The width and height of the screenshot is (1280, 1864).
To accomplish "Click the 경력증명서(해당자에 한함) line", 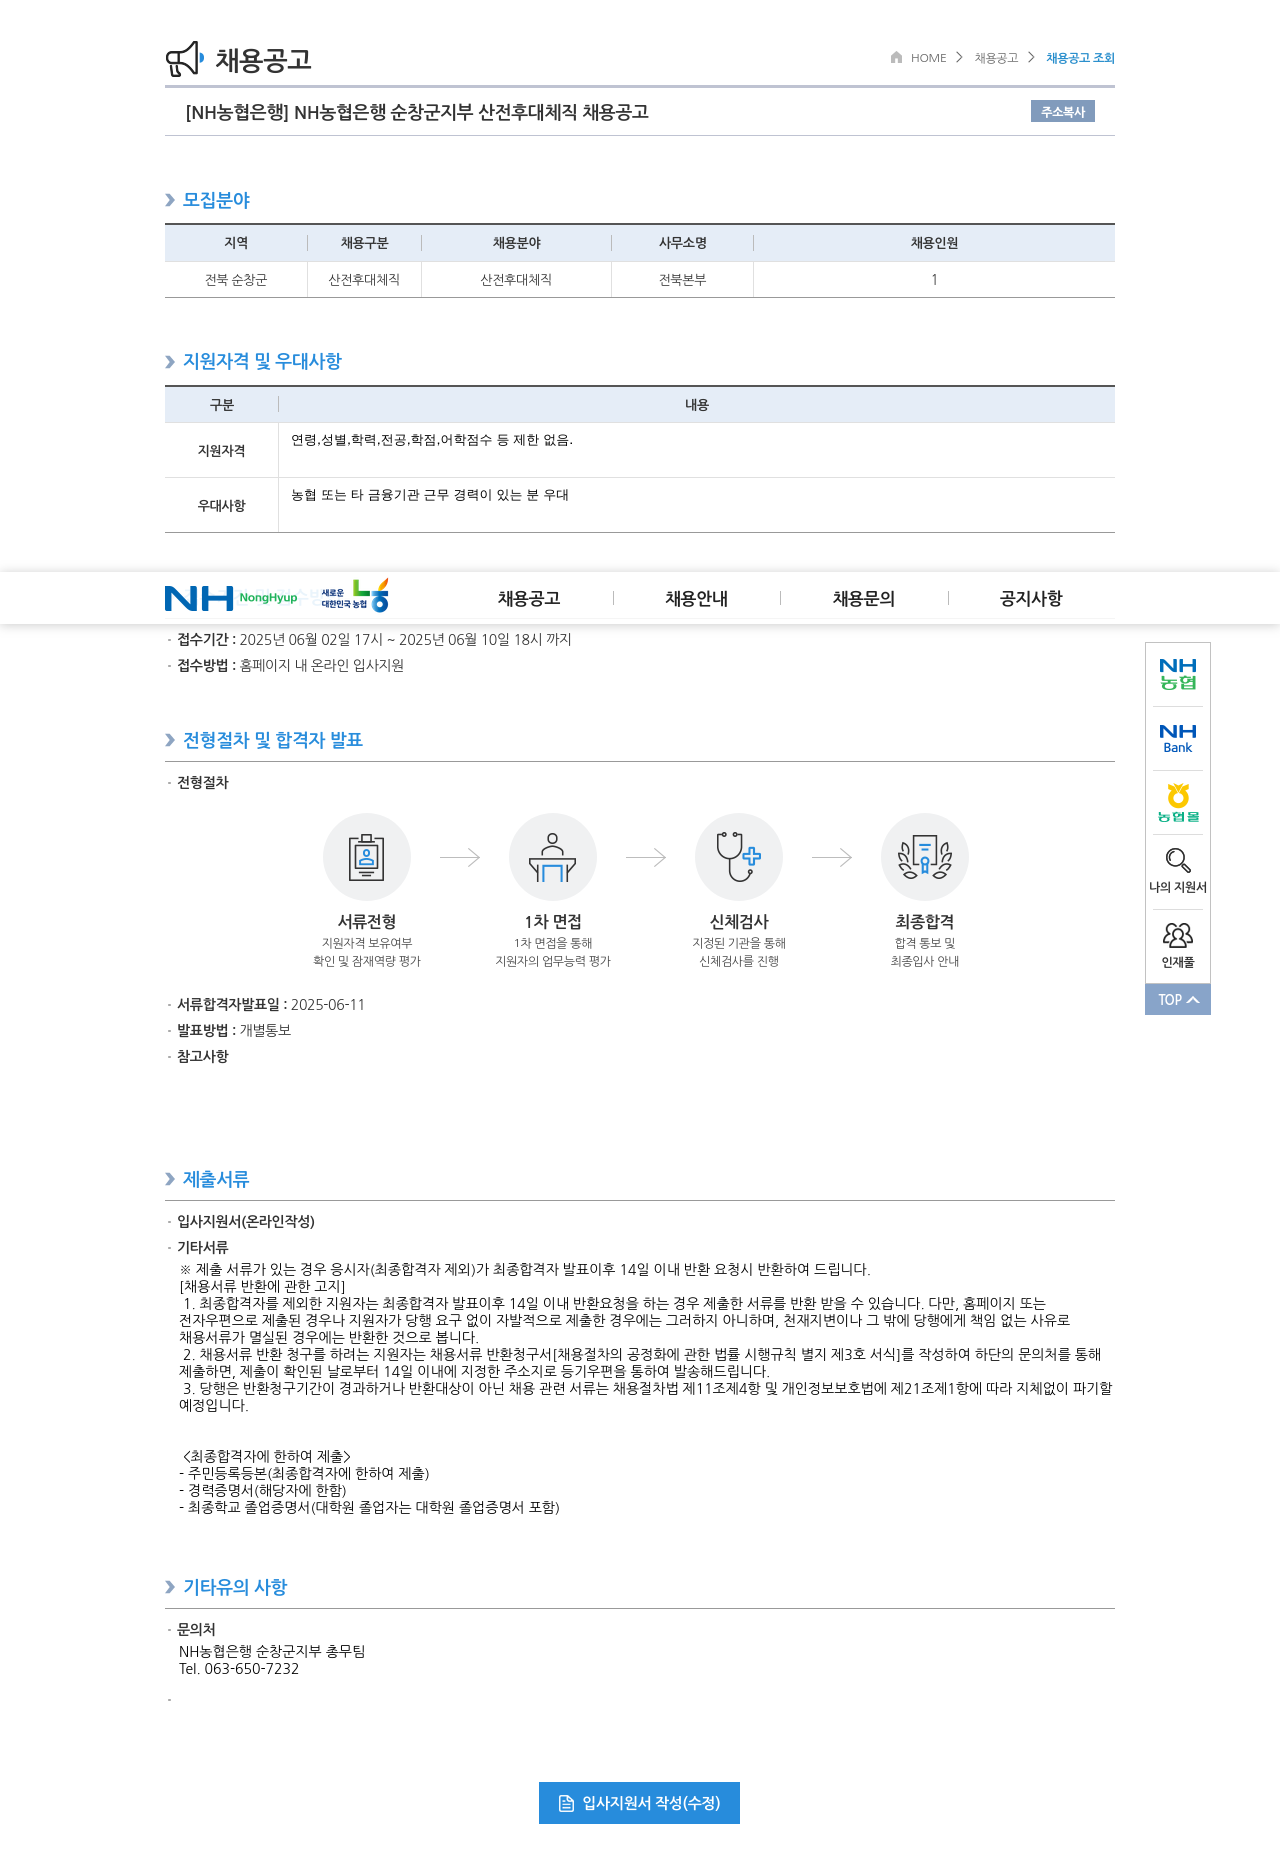I will 263,1491.
